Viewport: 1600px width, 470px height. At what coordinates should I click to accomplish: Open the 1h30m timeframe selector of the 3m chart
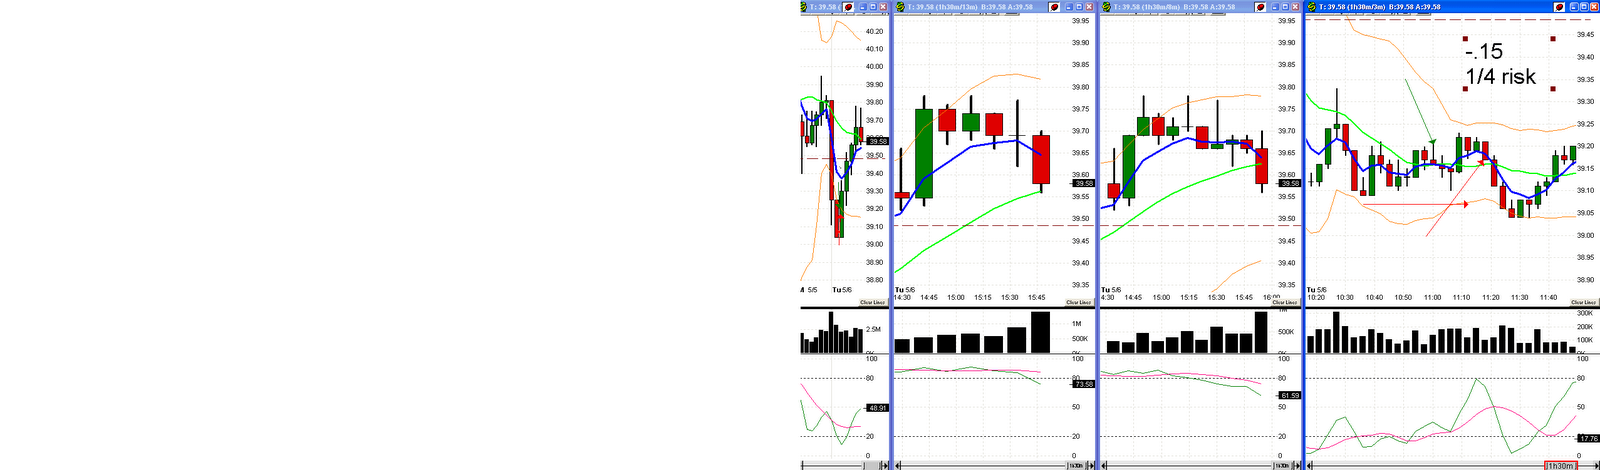pos(1560,465)
